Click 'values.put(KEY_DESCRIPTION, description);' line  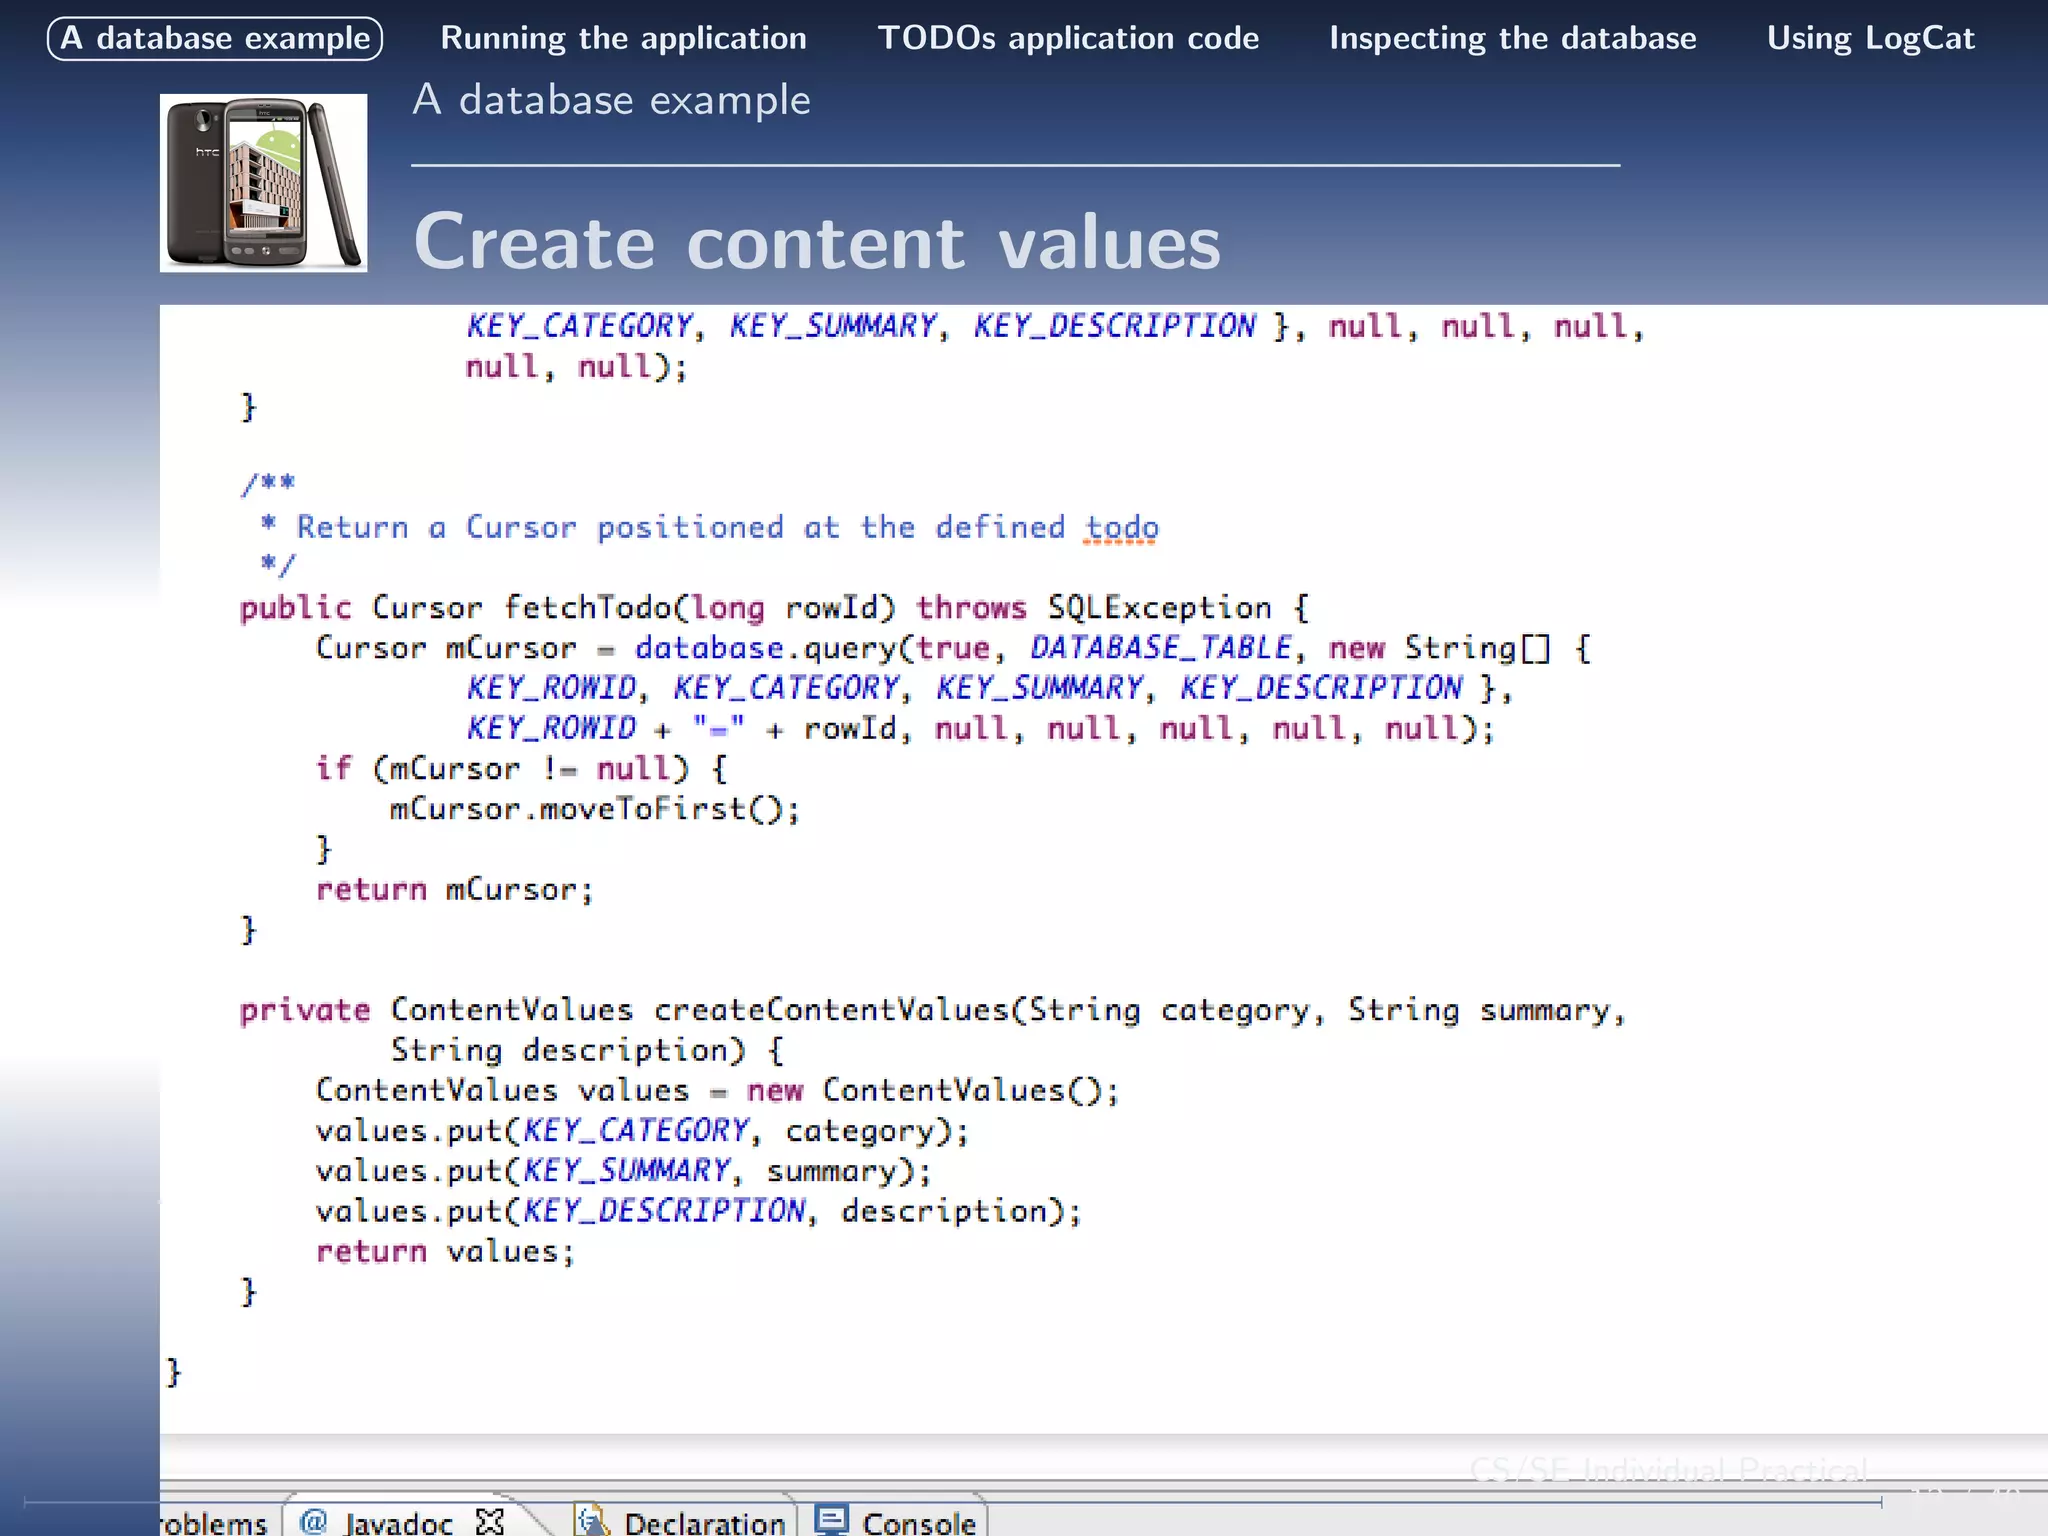click(698, 1211)
